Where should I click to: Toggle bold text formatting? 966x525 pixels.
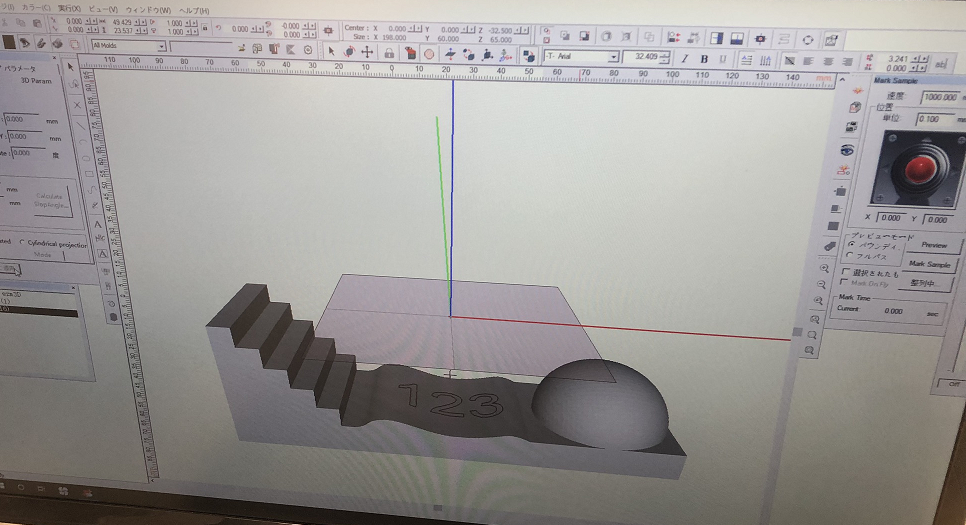pyautogui.click(x=704, y=59)
